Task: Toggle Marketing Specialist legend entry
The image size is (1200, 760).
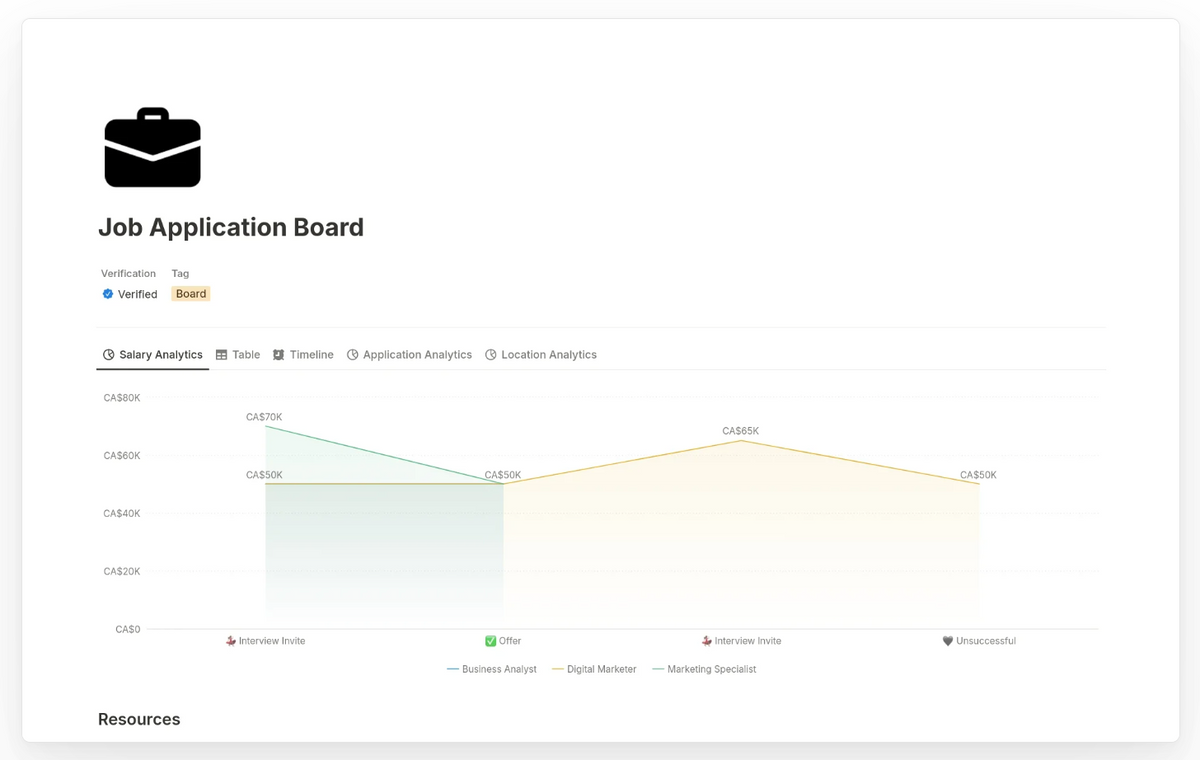Action: pos(704,669)
